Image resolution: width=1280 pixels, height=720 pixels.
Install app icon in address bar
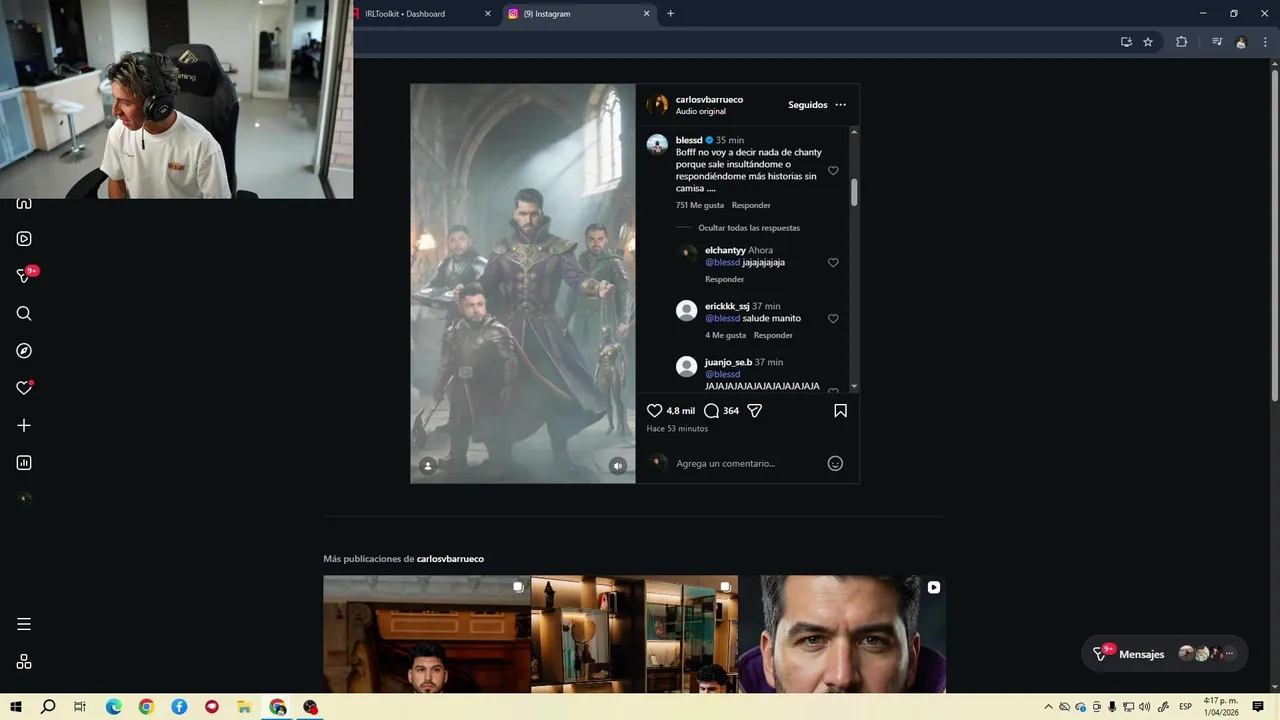[1126, 42]
